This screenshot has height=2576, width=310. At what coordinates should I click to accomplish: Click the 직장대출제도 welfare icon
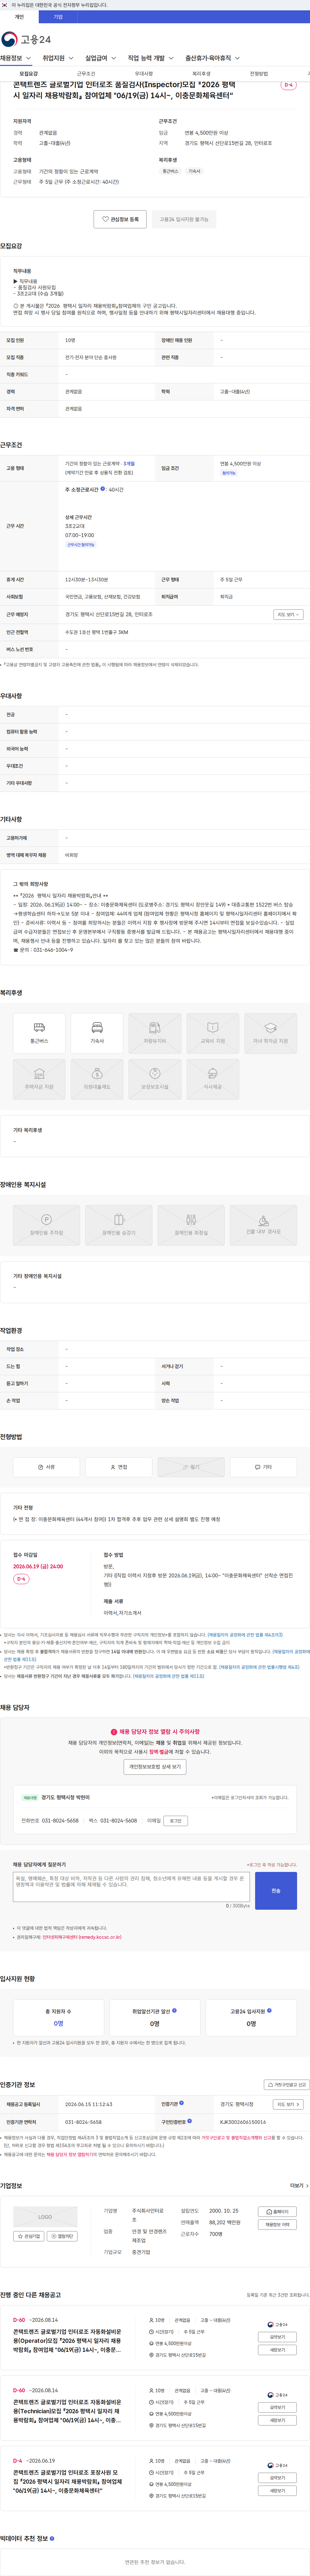(97, 1079)
